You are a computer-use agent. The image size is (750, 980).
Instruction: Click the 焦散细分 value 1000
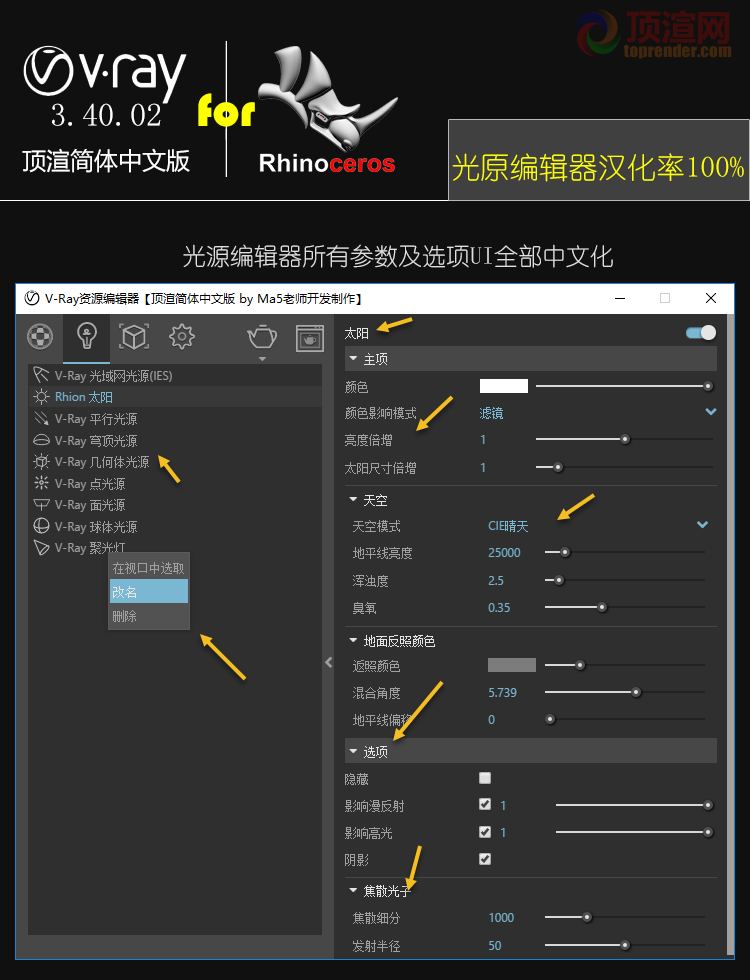pos(501,918)
